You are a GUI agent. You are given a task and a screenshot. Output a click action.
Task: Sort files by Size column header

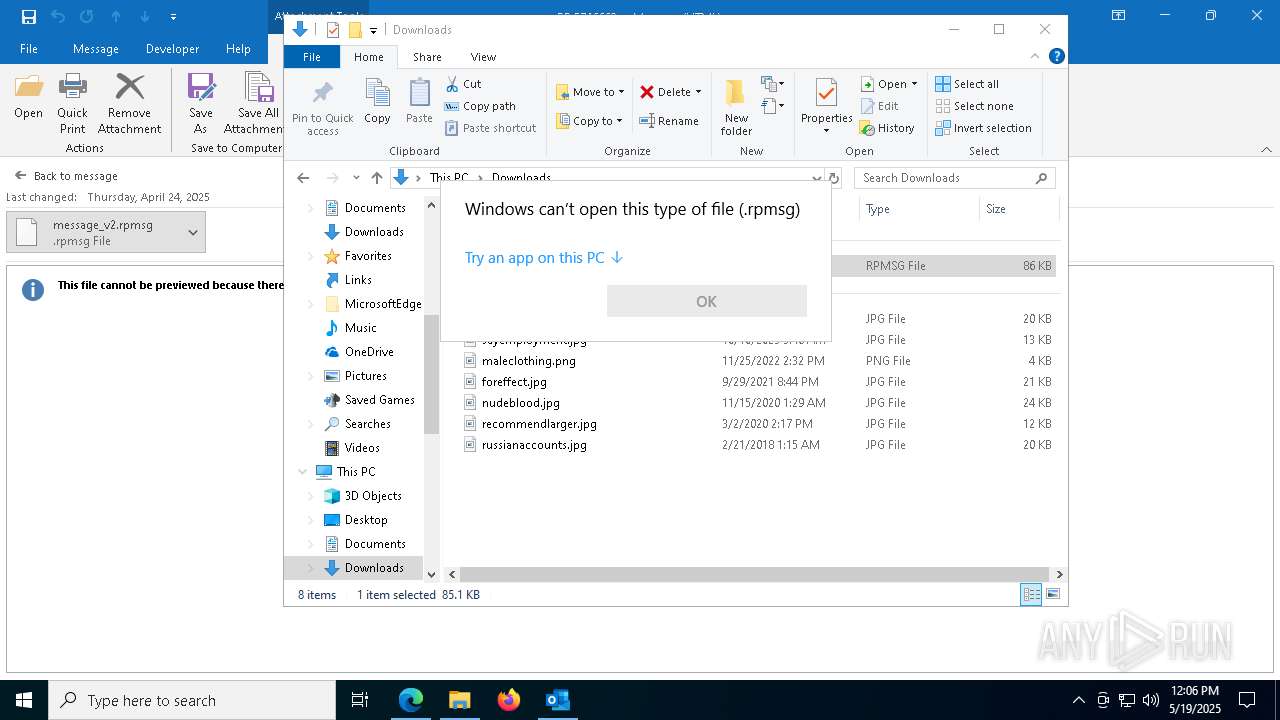(1018, 209)
